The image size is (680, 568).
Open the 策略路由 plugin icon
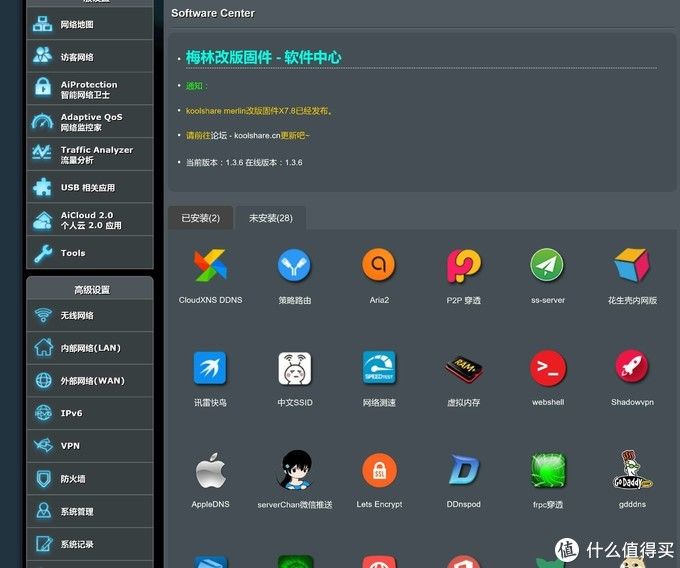point(294,265)
